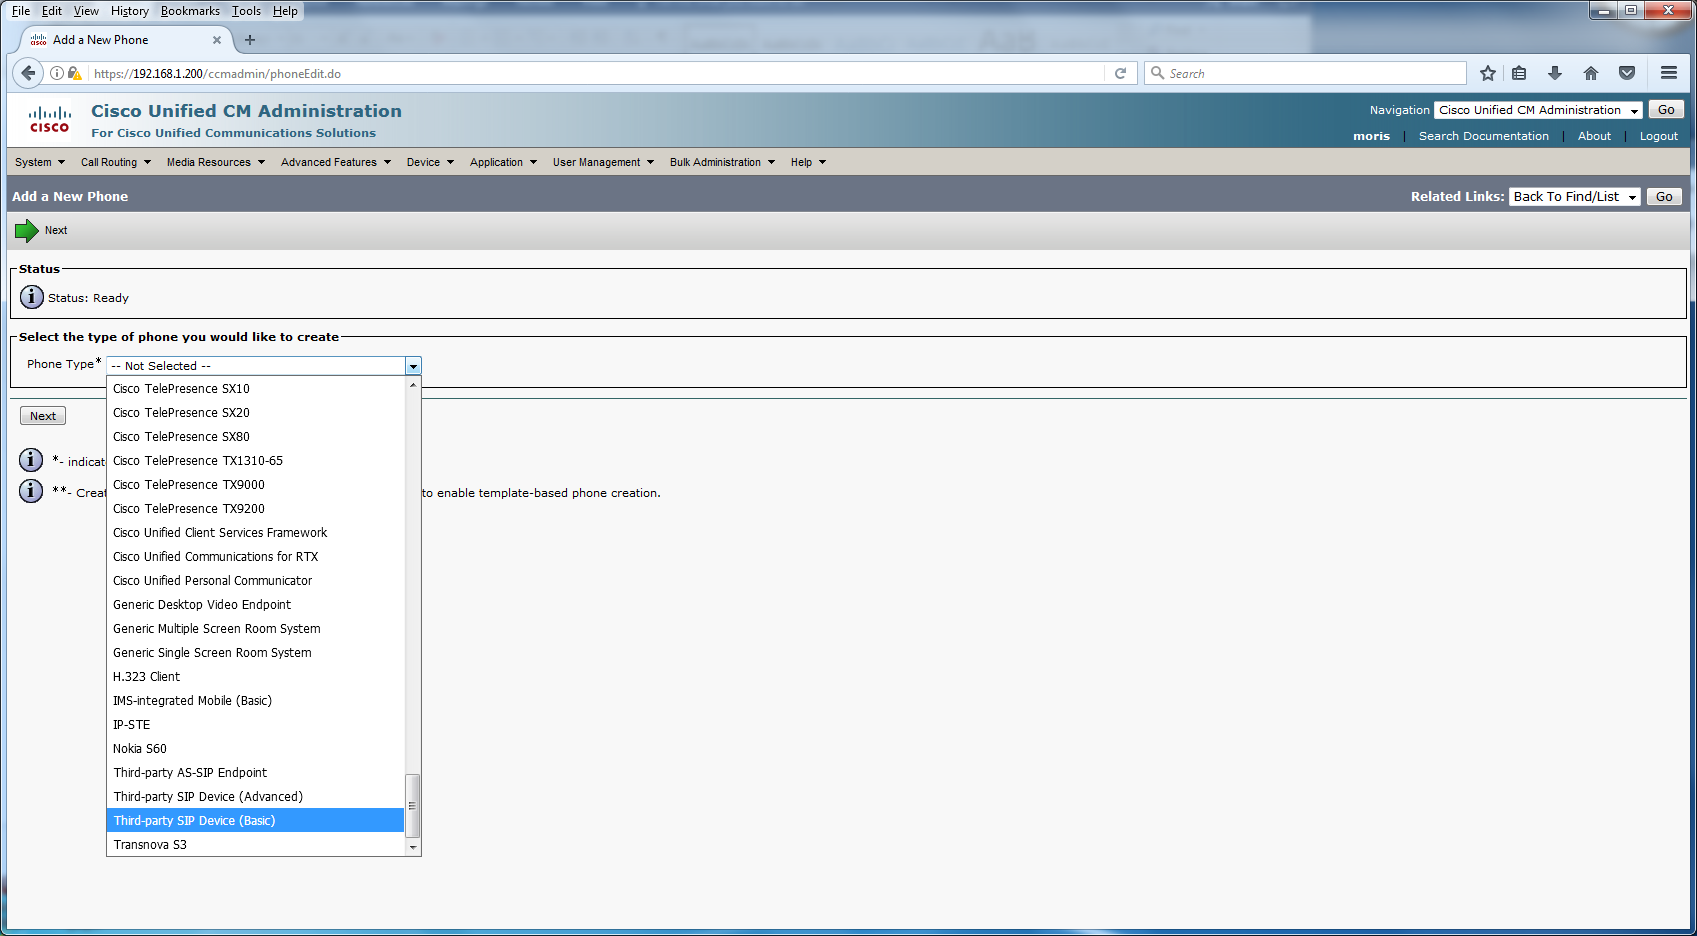
Task: Click Go next to Related Links
Action: 1664,196
